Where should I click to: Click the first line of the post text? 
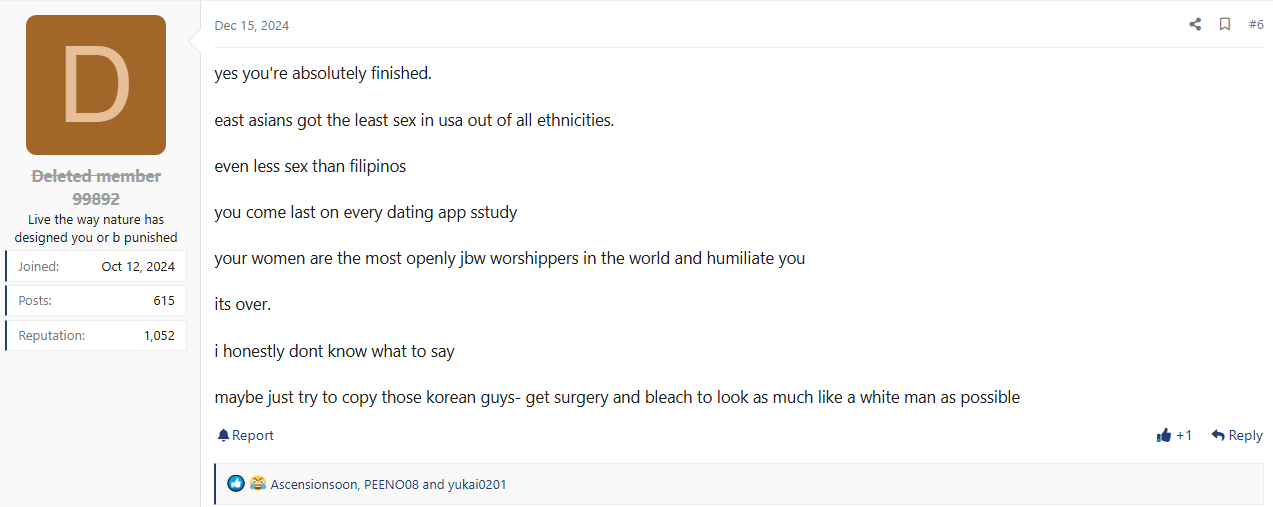coord(323,74)
